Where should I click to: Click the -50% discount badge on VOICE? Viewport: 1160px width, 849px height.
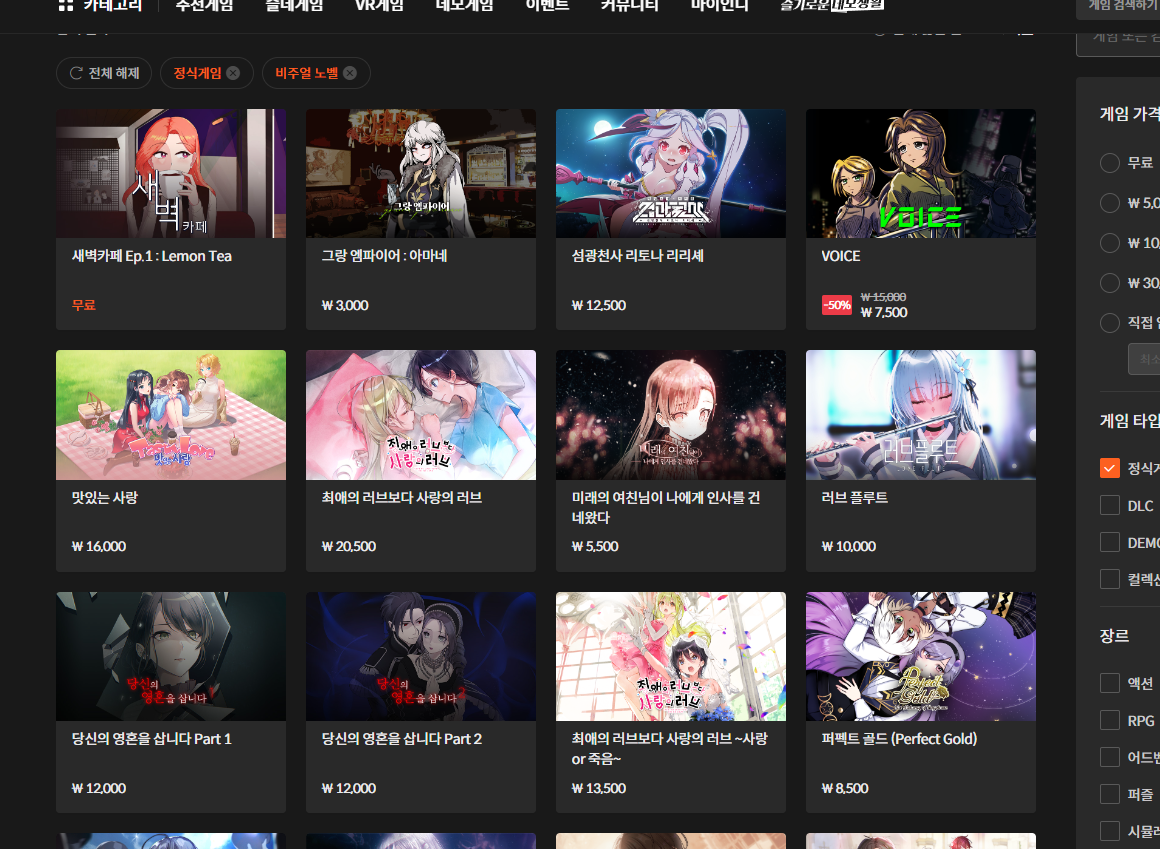(836, 305)
